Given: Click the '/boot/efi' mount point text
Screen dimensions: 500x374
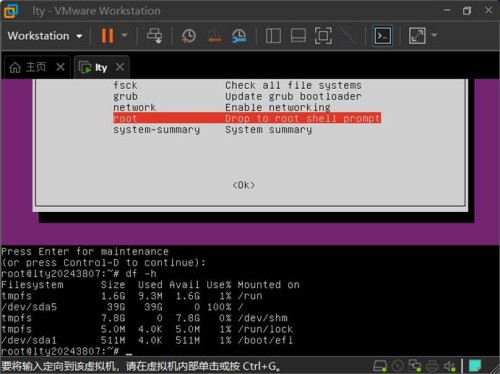Looking at the screenshot, I should click(265, 340).
